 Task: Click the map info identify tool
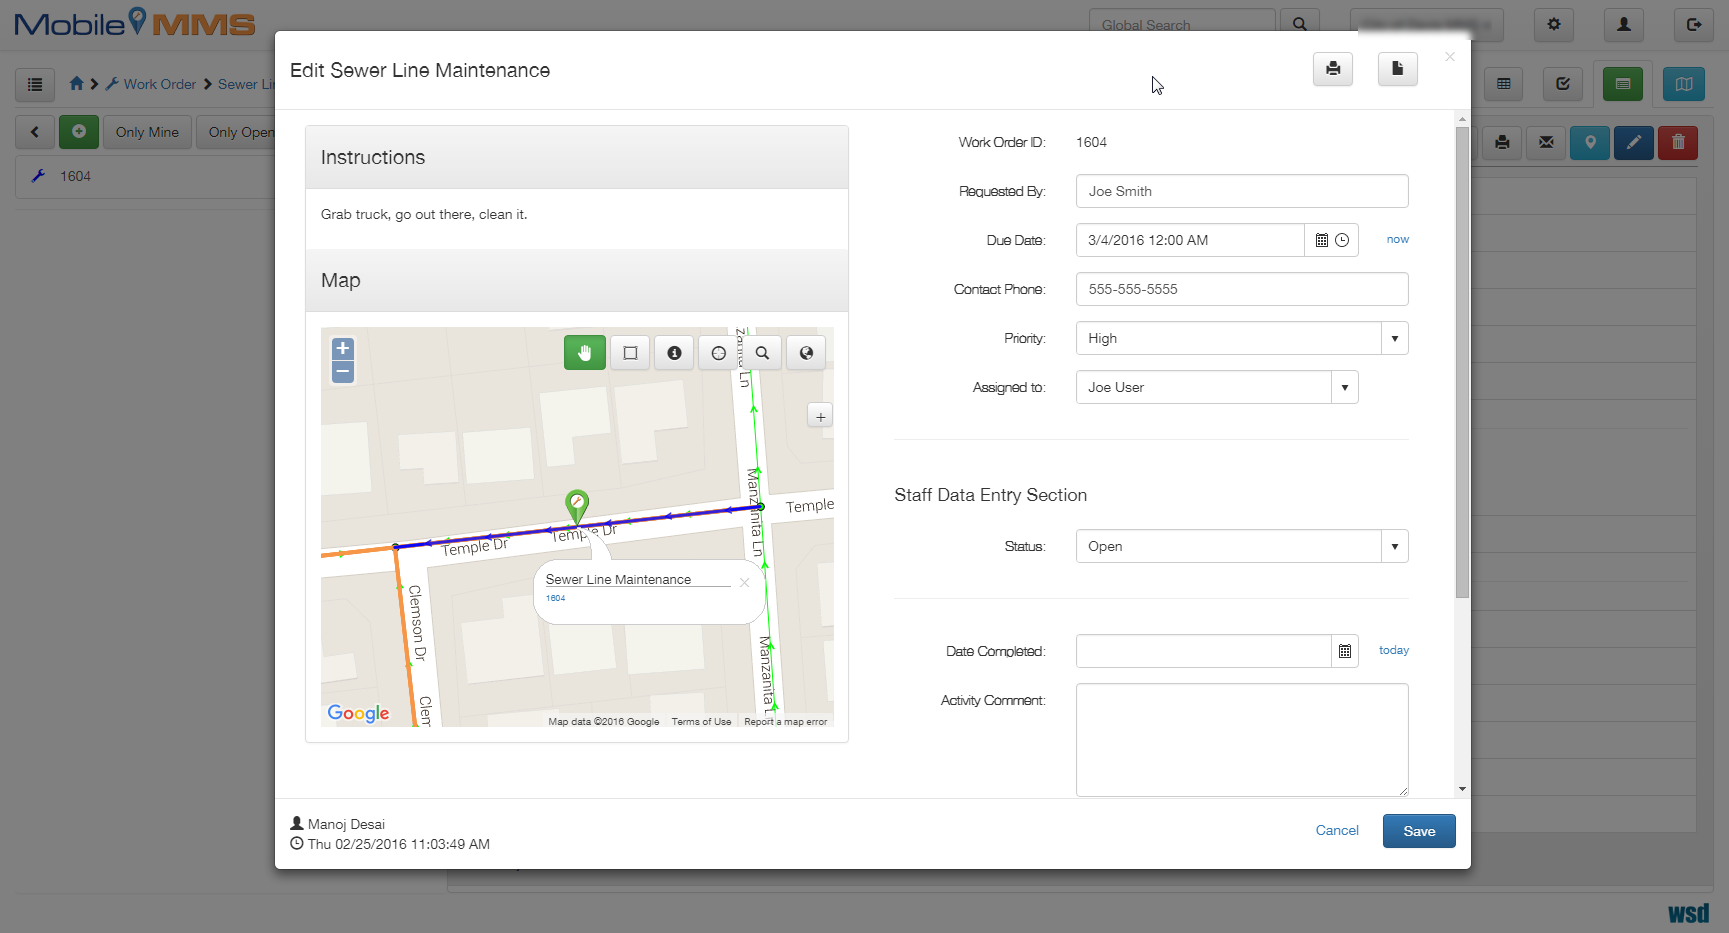pyautogui.click(x=674, y=353)
